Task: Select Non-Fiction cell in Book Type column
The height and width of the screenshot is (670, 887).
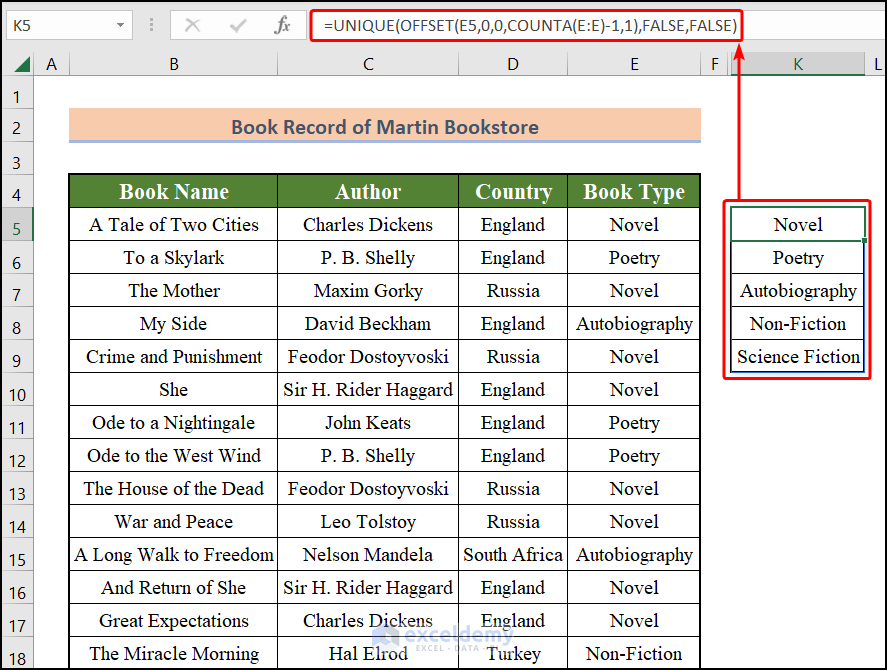Action: coord(634,654)
